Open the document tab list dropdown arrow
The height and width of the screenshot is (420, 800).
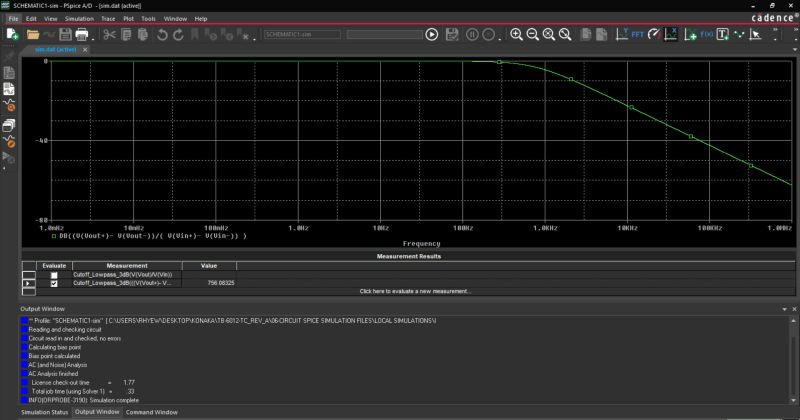coord(795,50)
